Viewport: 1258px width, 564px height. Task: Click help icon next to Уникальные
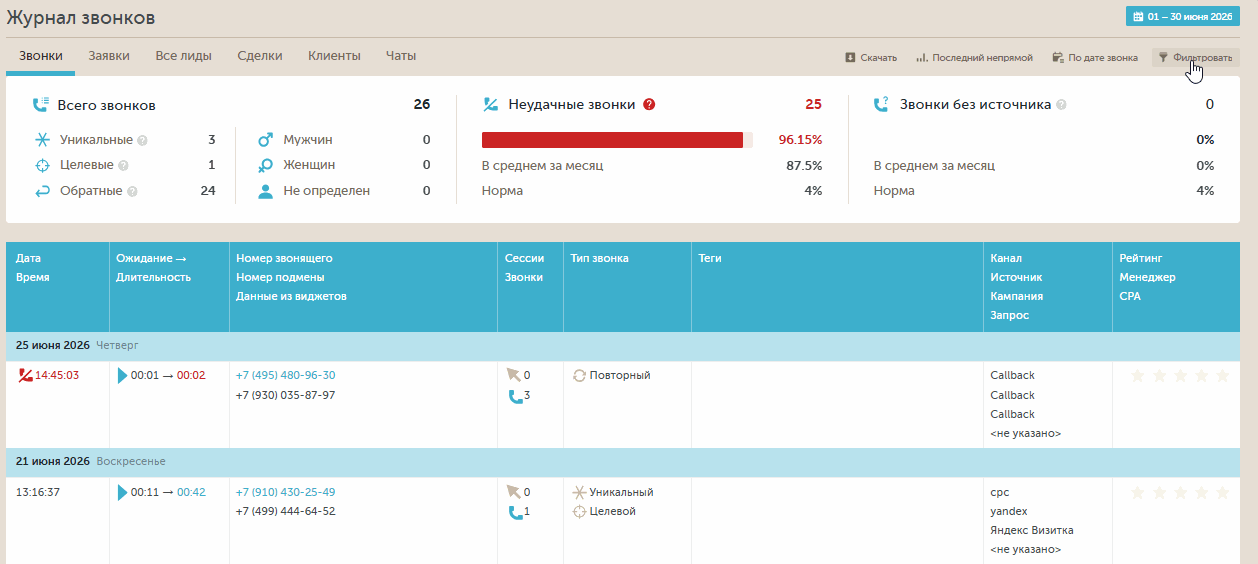tap(142, 140)
